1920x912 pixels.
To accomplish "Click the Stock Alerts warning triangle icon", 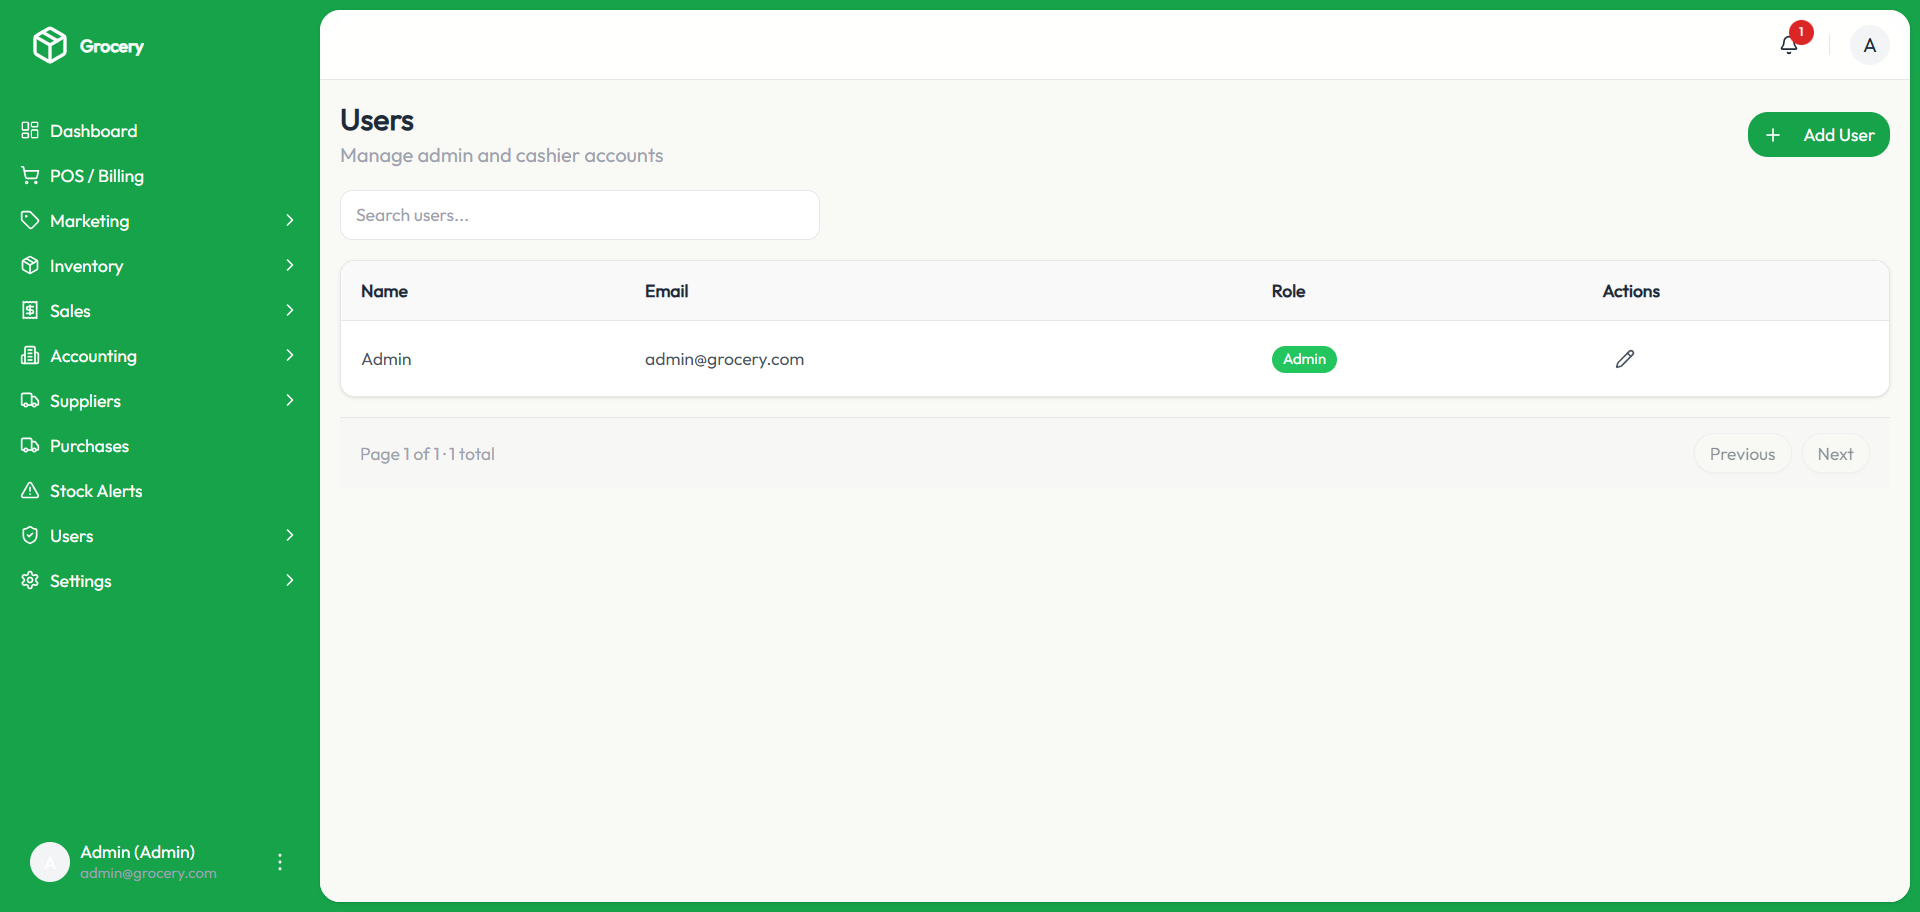I will click(30, 491).
